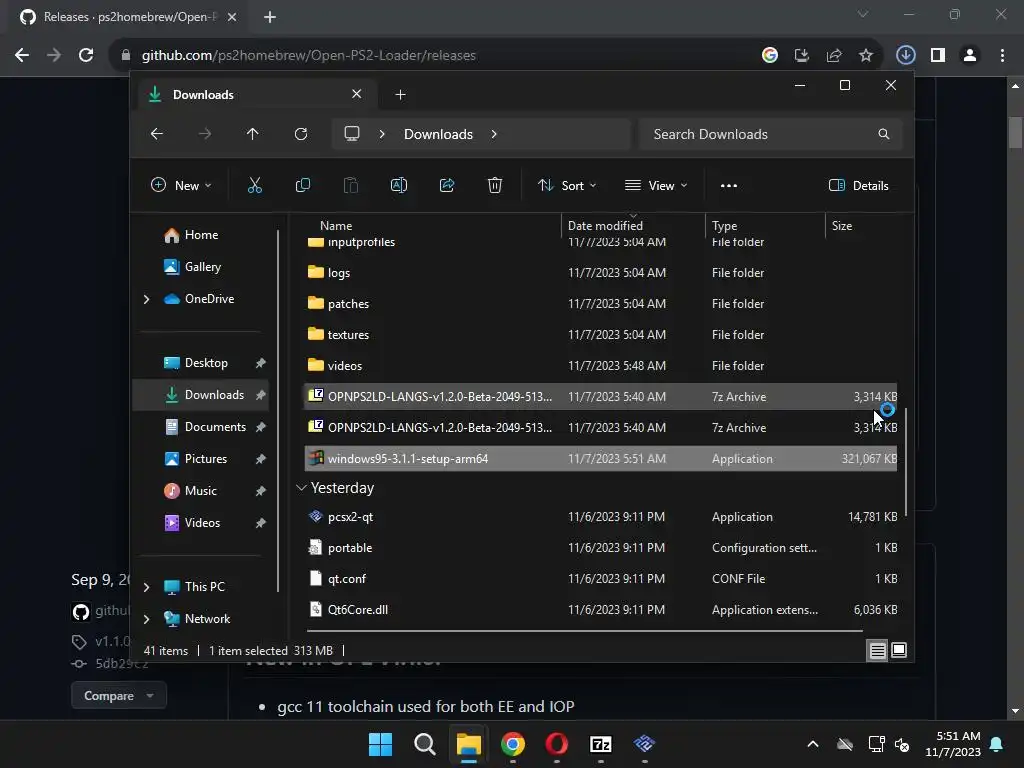Open Opera browser from taskbar
1024x768 pixels.
(556, 744)
